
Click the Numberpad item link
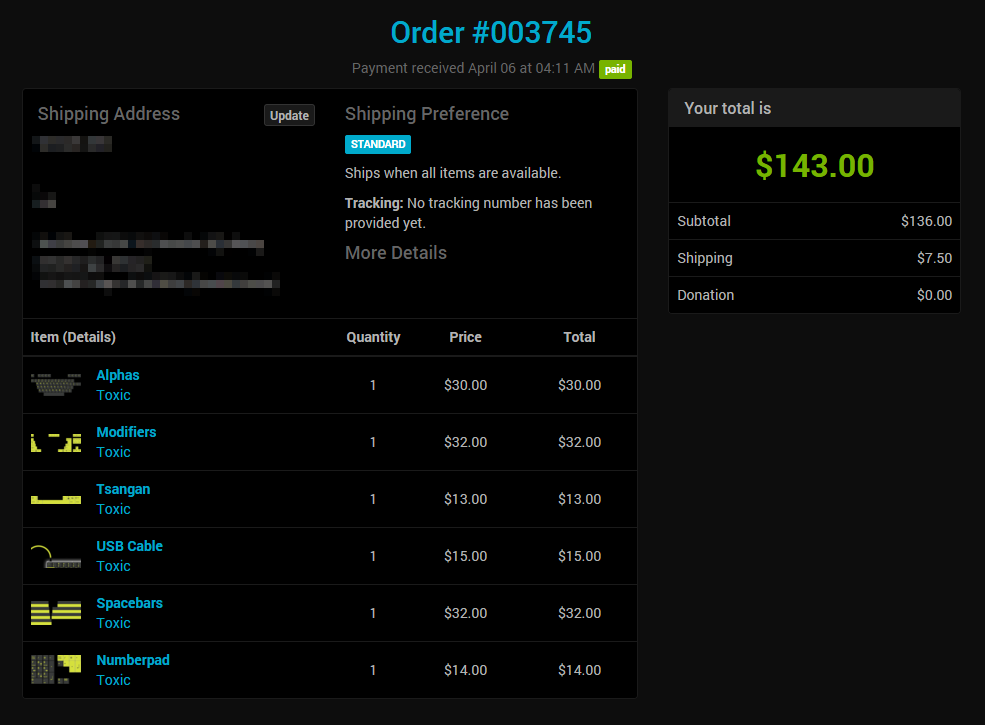click(x=133, y=660)
